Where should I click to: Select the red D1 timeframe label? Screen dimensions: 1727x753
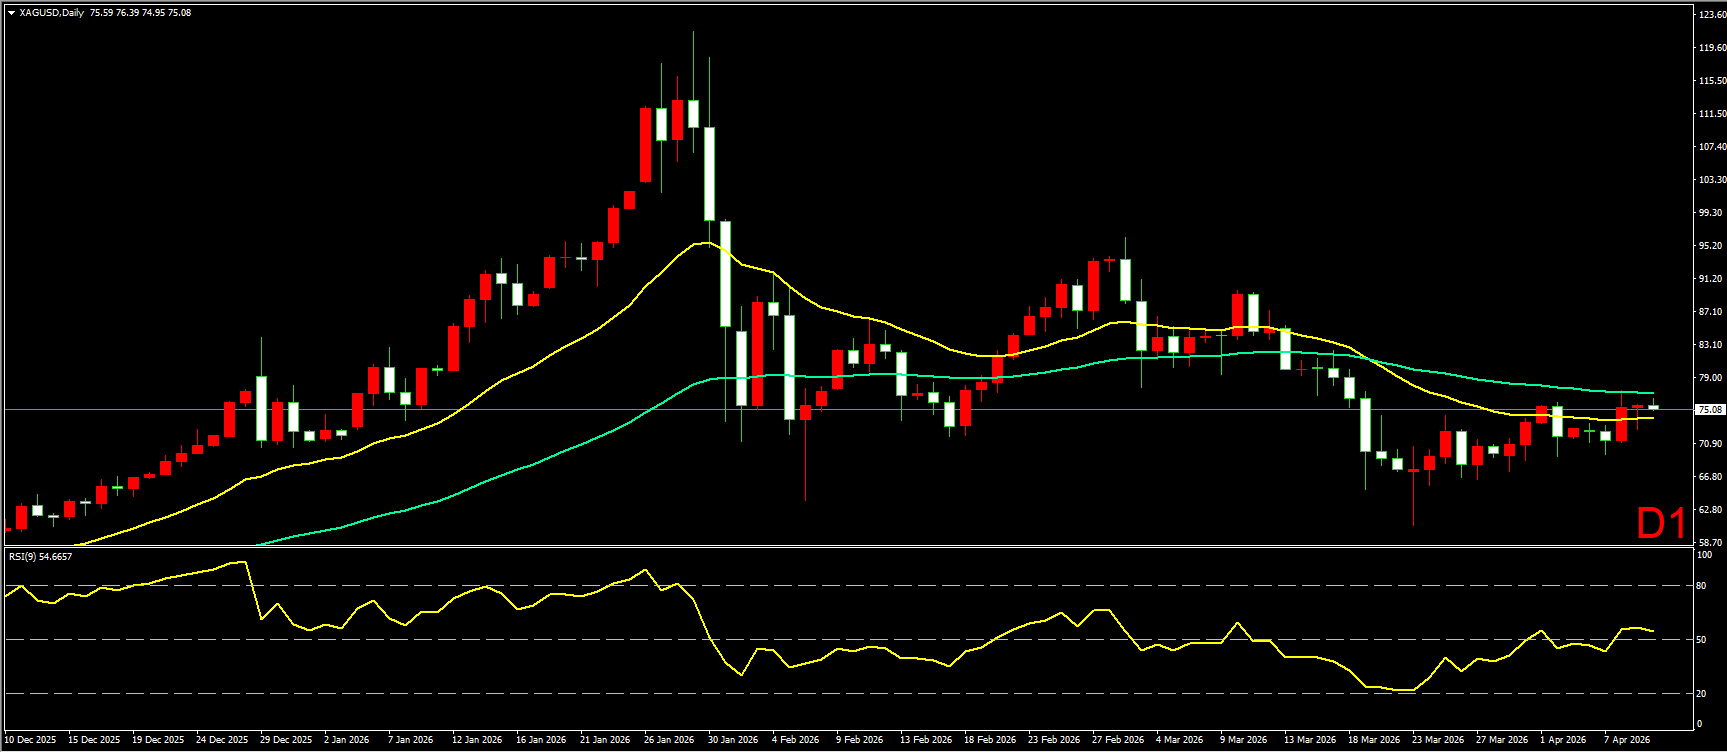(x=1661, y=523)
